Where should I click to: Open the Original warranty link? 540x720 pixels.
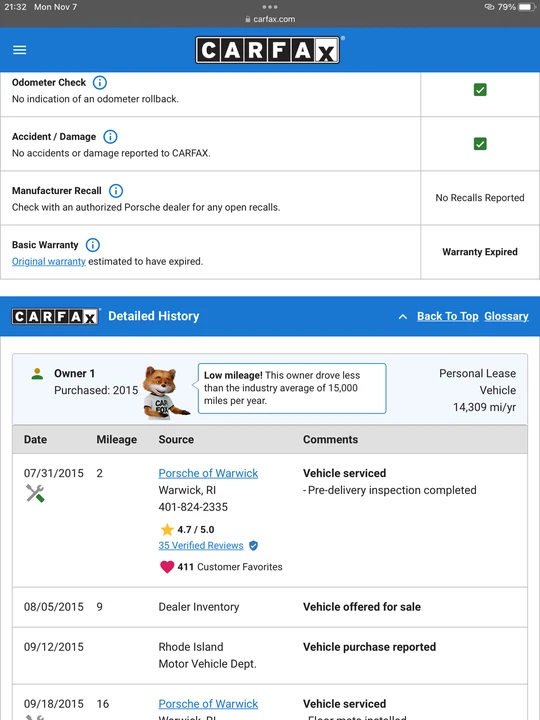click(x=49, y=261)
